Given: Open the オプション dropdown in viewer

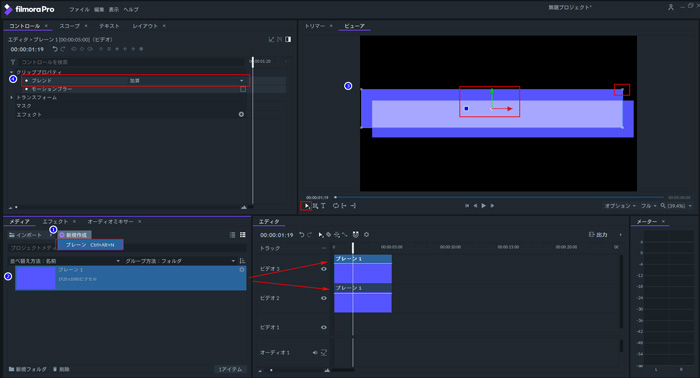Looking at the screenshot, I should (620, 206).
